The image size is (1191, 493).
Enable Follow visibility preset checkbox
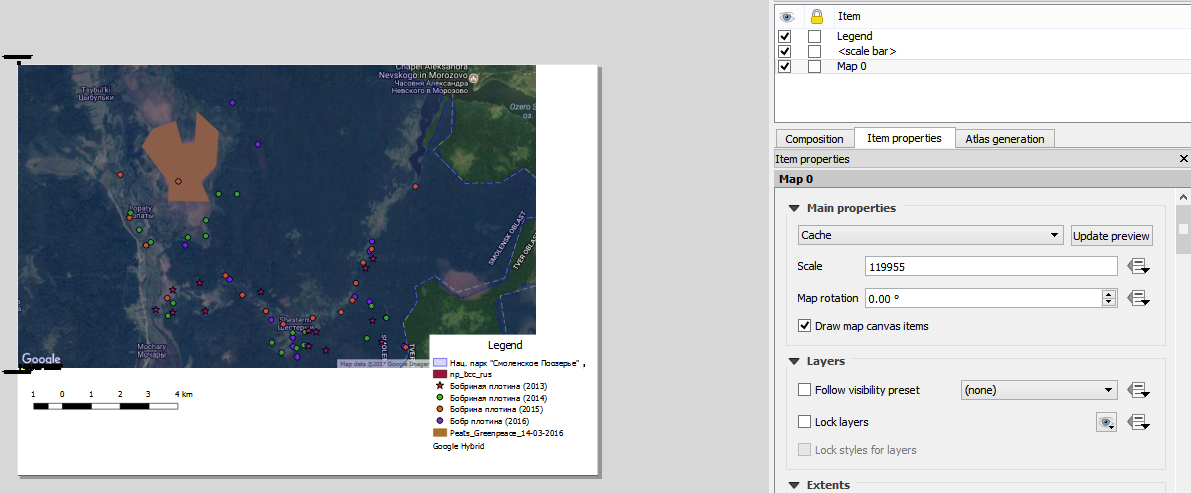(805, 390)
